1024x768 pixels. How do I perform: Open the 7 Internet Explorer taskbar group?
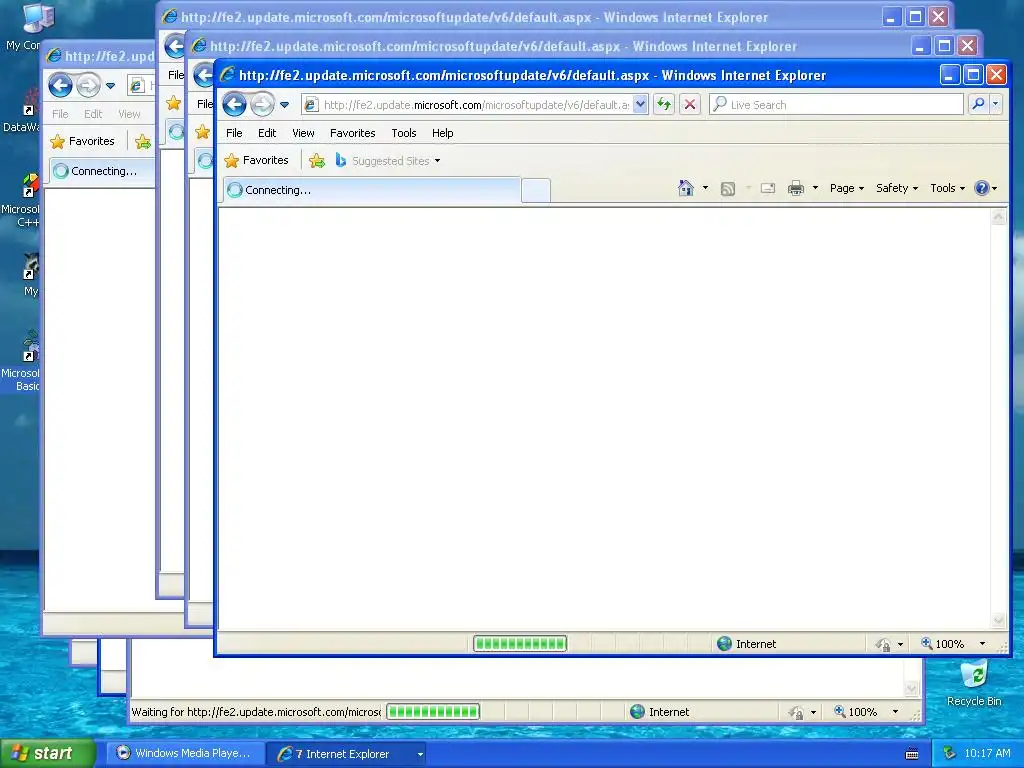[345, 754]
